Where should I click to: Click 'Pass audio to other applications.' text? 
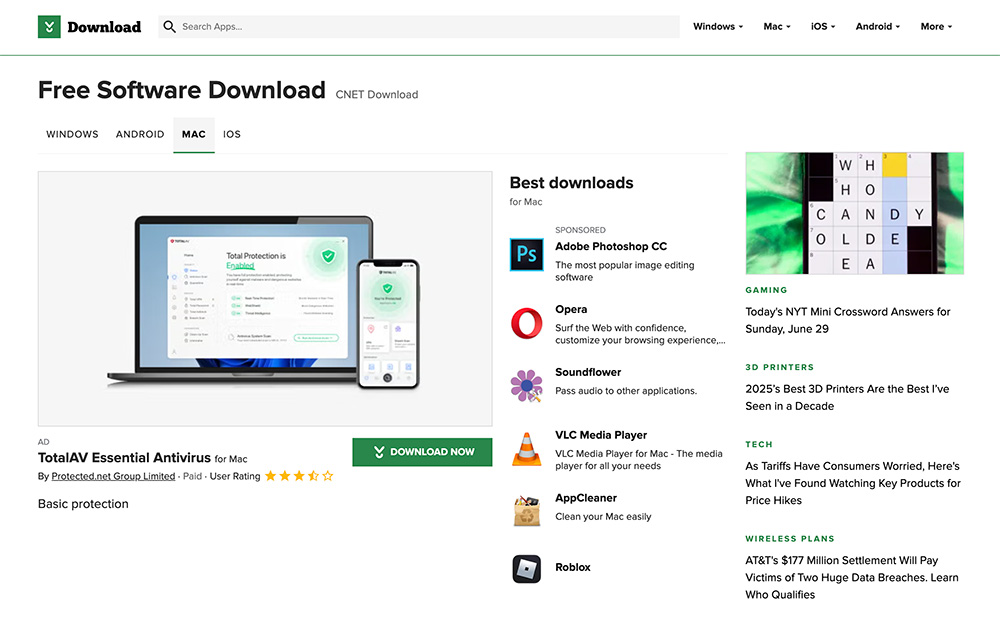coord(626,391)
